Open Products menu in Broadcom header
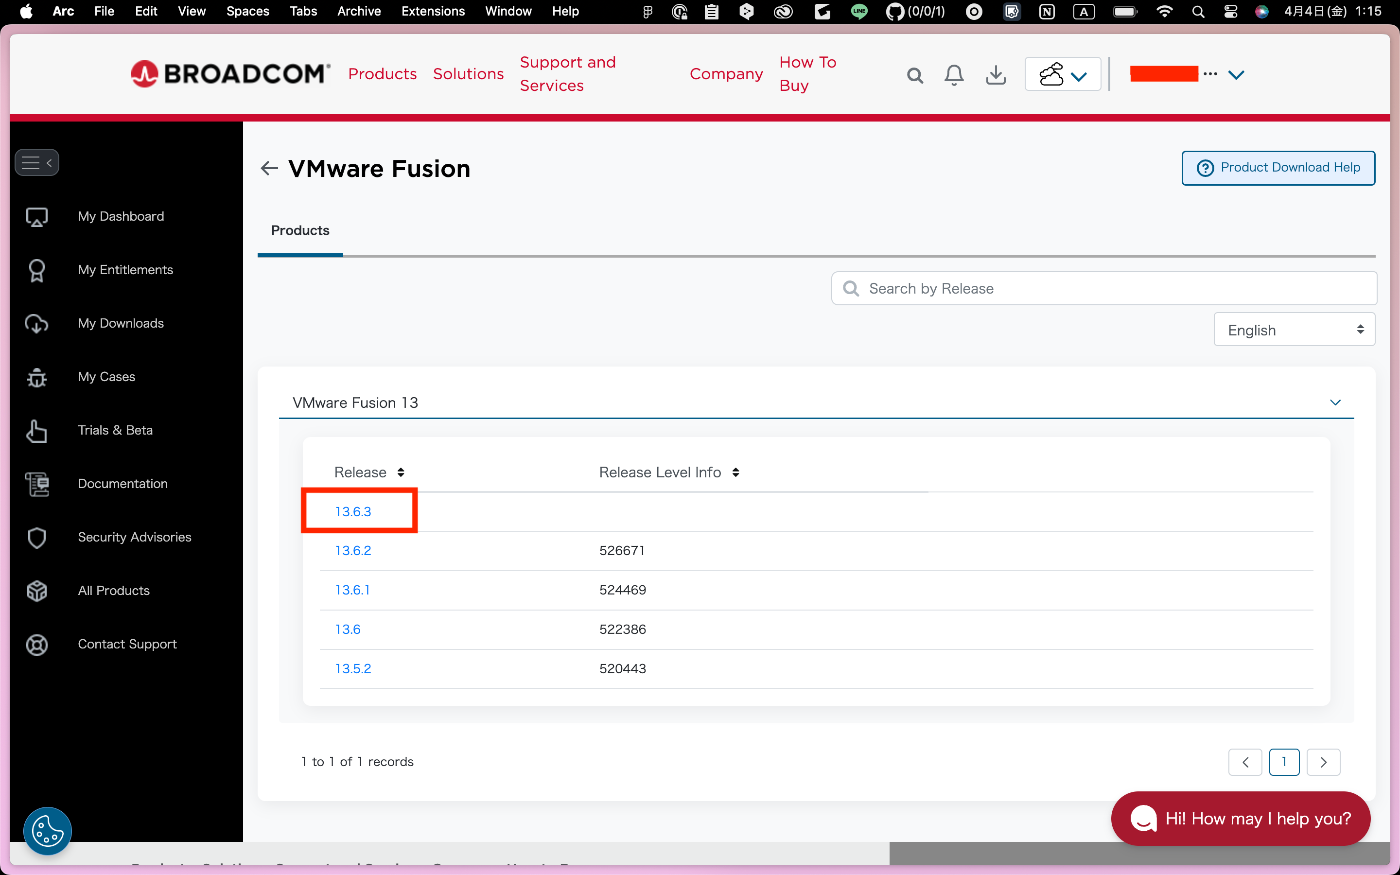1400x875 pixels. (x=383, y=74)
